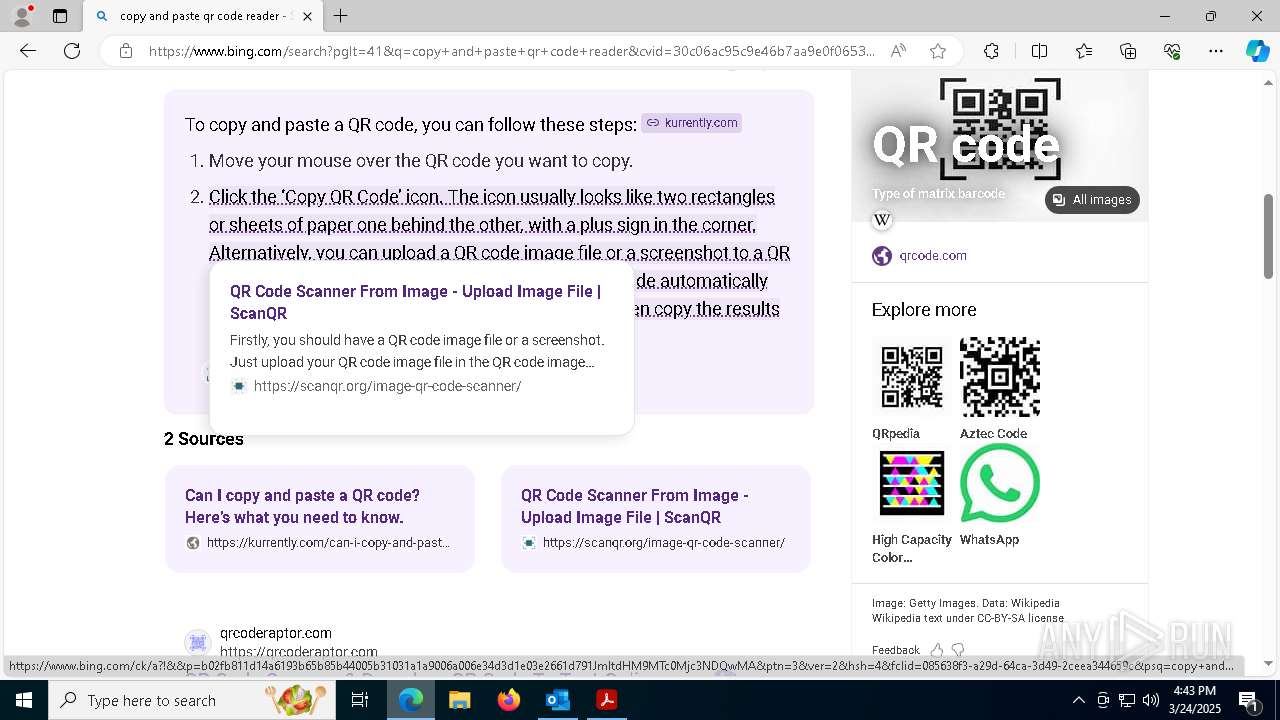This screenshot has width=1280, height=720.
Task: Add page to favorites star icon
Action: pyautogui.click(x=937, y=51)
